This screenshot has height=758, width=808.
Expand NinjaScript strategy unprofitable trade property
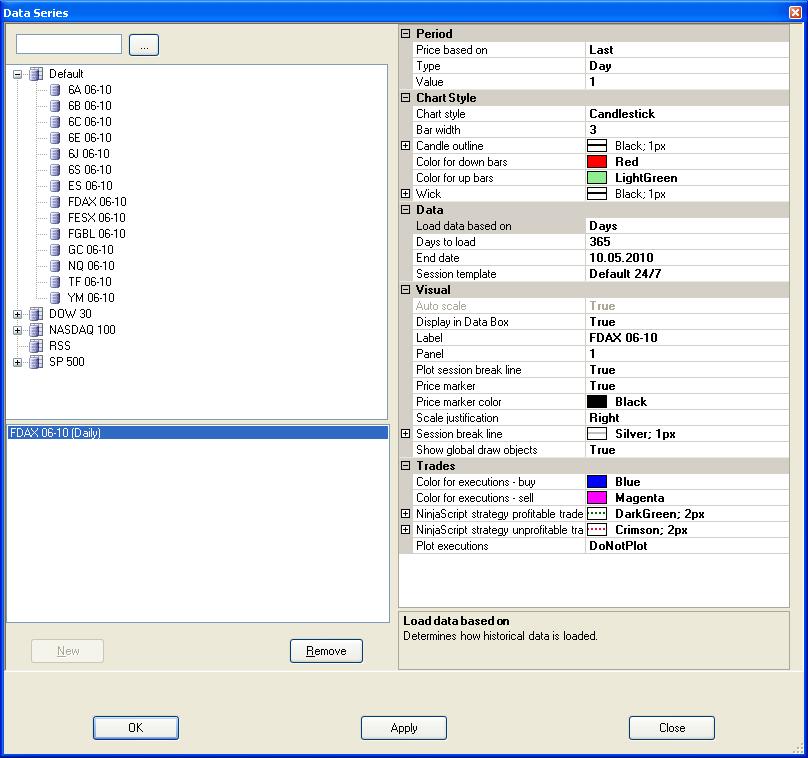[406, 530]
